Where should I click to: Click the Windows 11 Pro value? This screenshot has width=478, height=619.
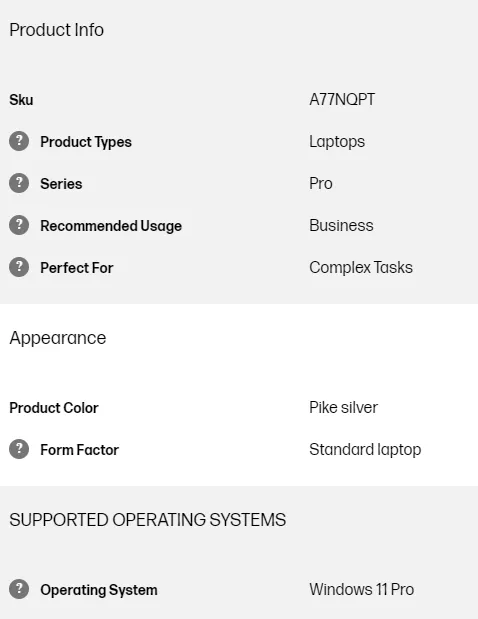[x=362, y=589]
